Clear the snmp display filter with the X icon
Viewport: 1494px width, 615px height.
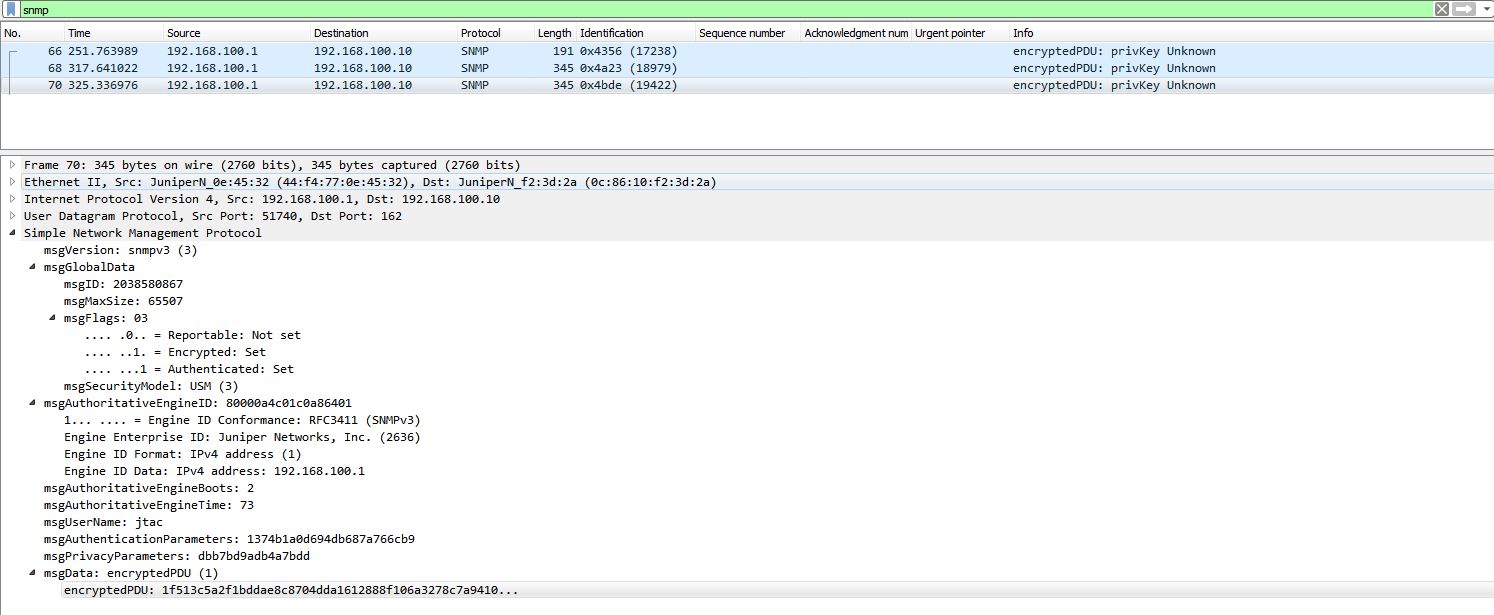1441,9
